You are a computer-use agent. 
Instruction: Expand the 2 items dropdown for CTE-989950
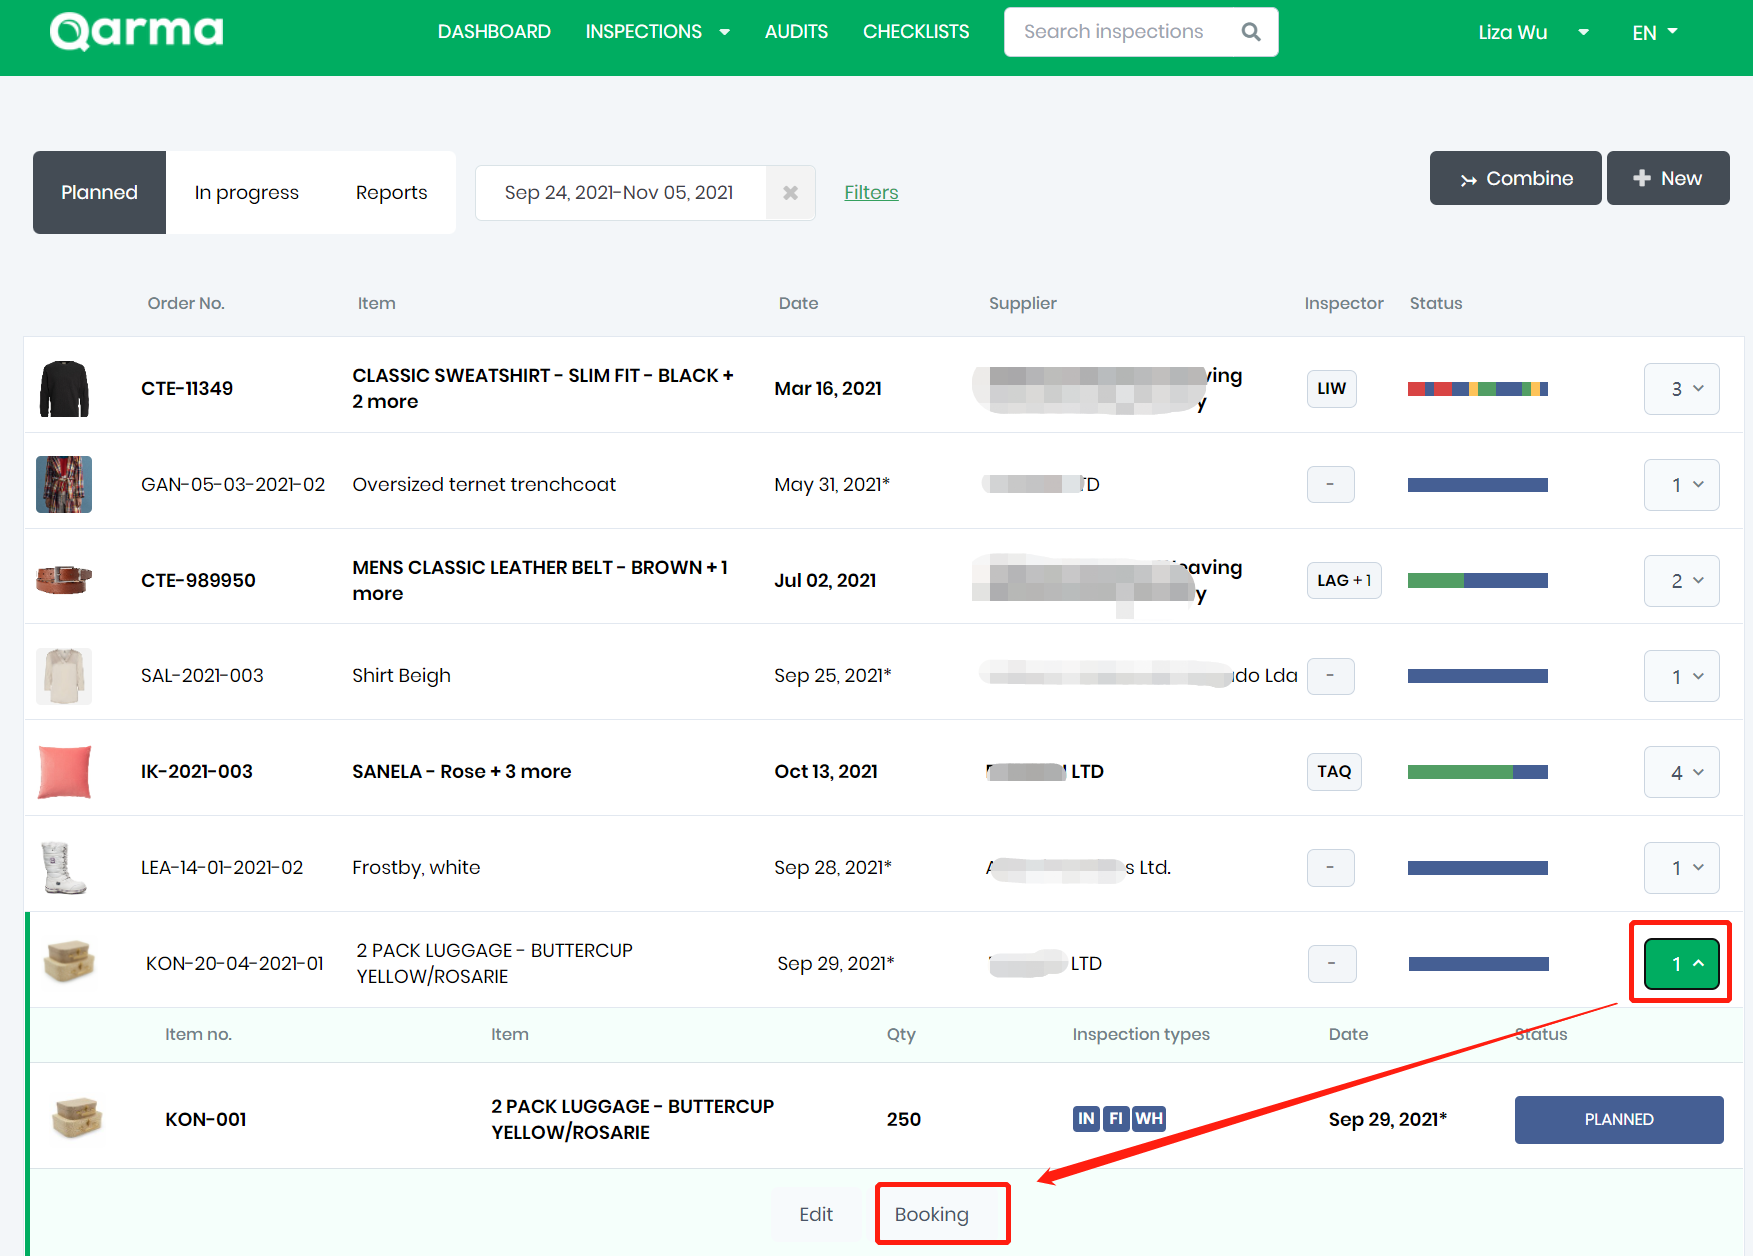[x=1682, y=581]
